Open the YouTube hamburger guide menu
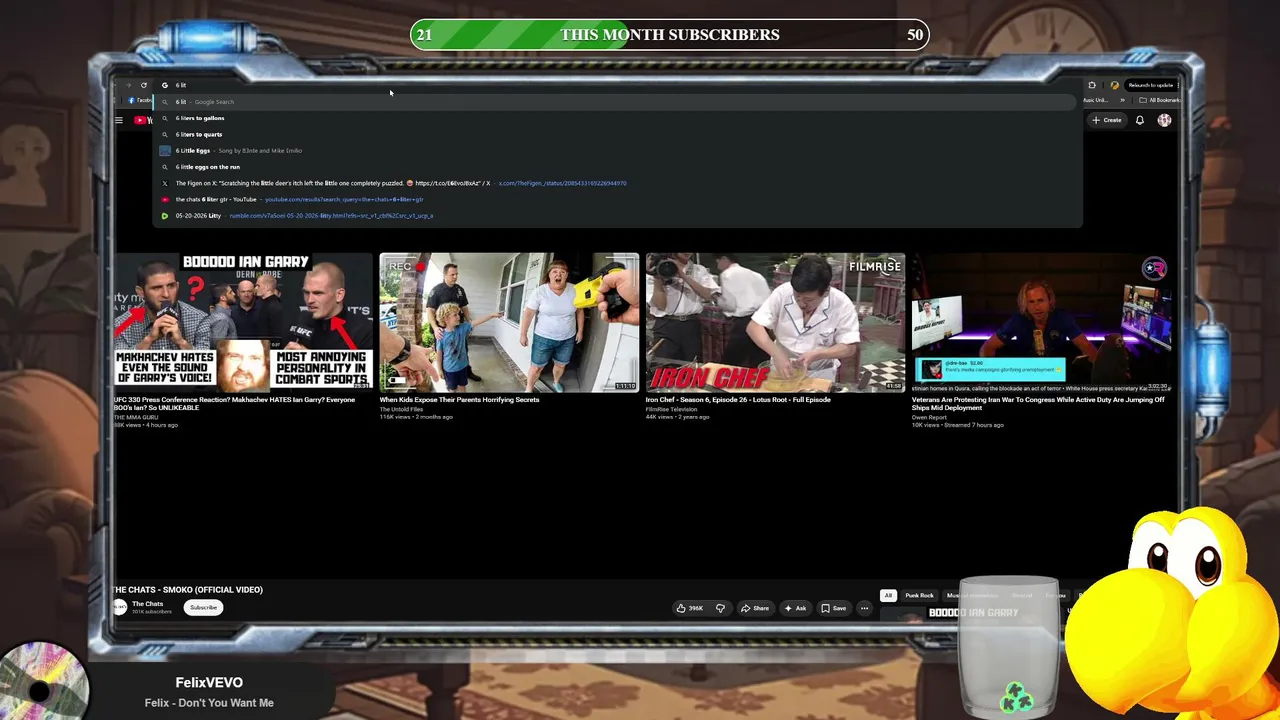The width and height of the screenshot is (1280, 720). coord(118,120)
